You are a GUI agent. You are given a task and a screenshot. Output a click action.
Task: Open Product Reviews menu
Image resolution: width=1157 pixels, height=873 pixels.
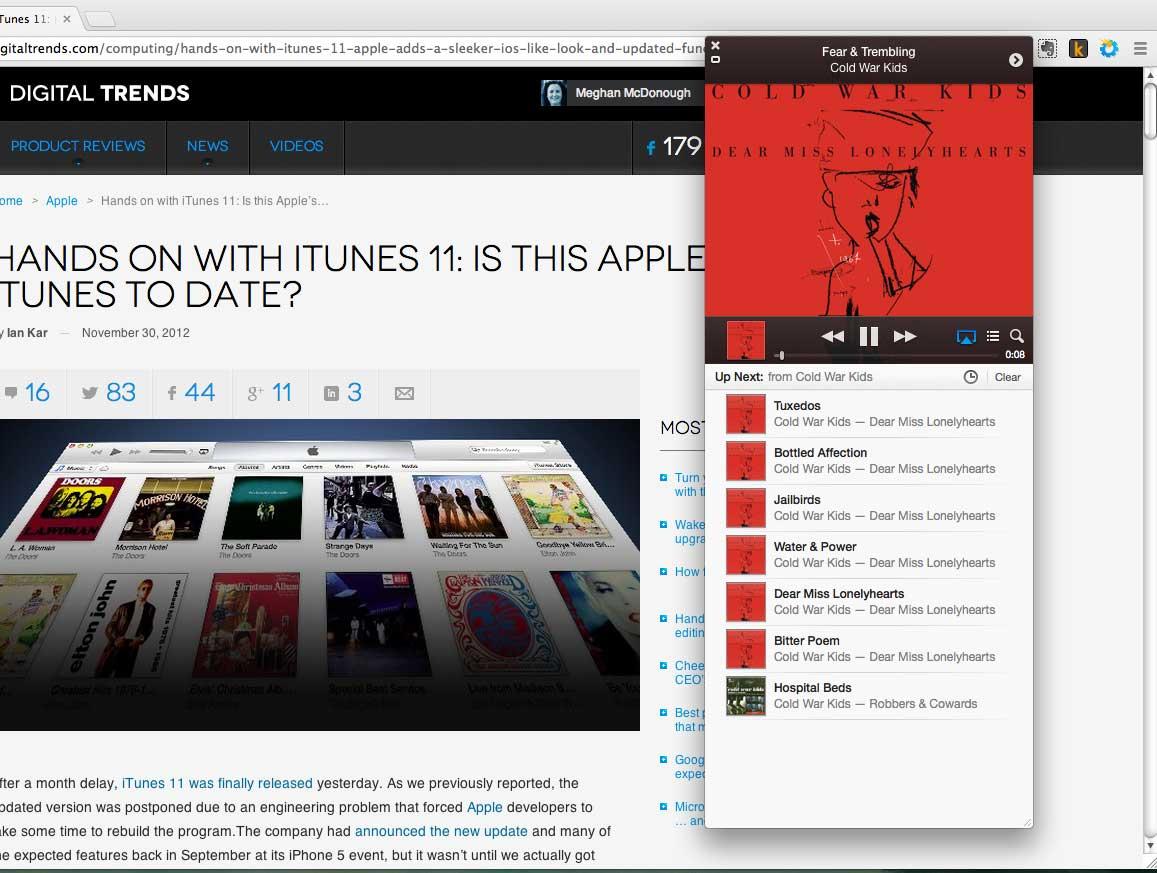click(x=78, y=146)
